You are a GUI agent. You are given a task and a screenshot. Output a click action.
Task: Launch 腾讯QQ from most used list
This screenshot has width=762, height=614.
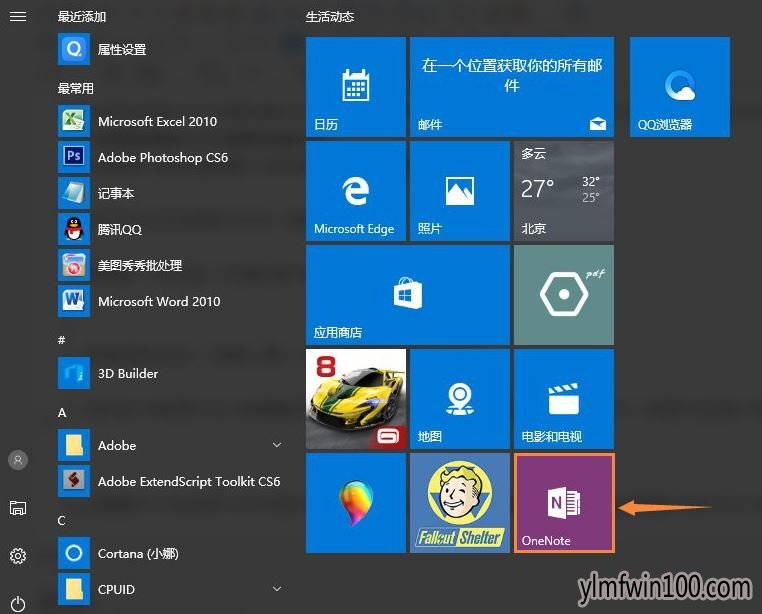[x=170, y=229]
